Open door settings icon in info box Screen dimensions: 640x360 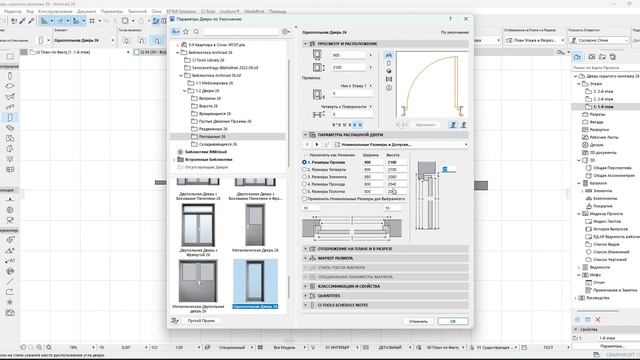[x=41, y=40]
